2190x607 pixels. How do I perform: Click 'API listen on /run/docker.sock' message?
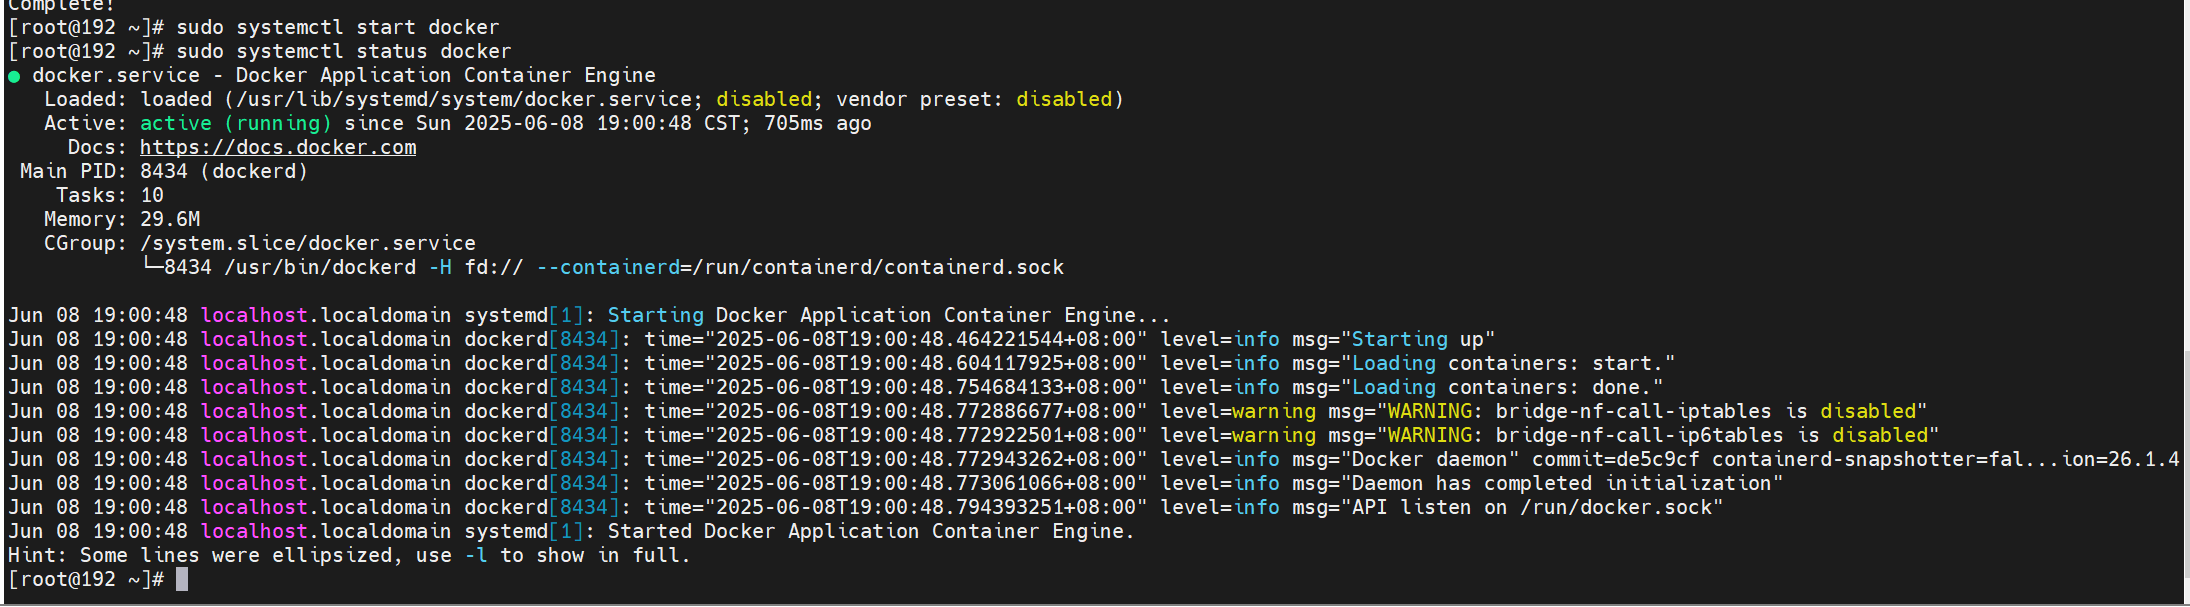pos(1531,507)
